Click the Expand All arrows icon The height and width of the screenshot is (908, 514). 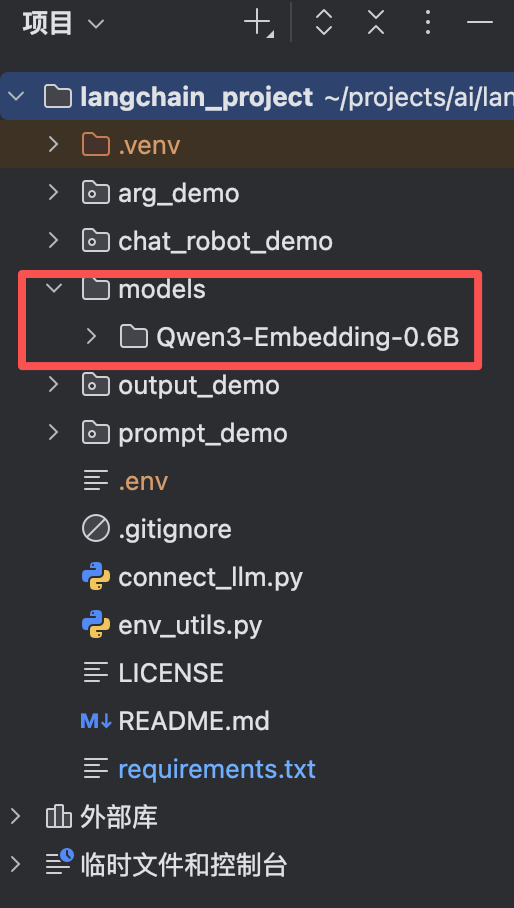click(323, 23)
